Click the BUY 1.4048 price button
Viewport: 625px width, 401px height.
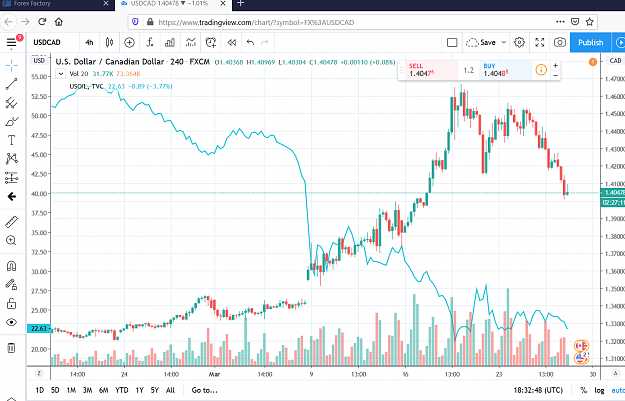click(505, 70)
